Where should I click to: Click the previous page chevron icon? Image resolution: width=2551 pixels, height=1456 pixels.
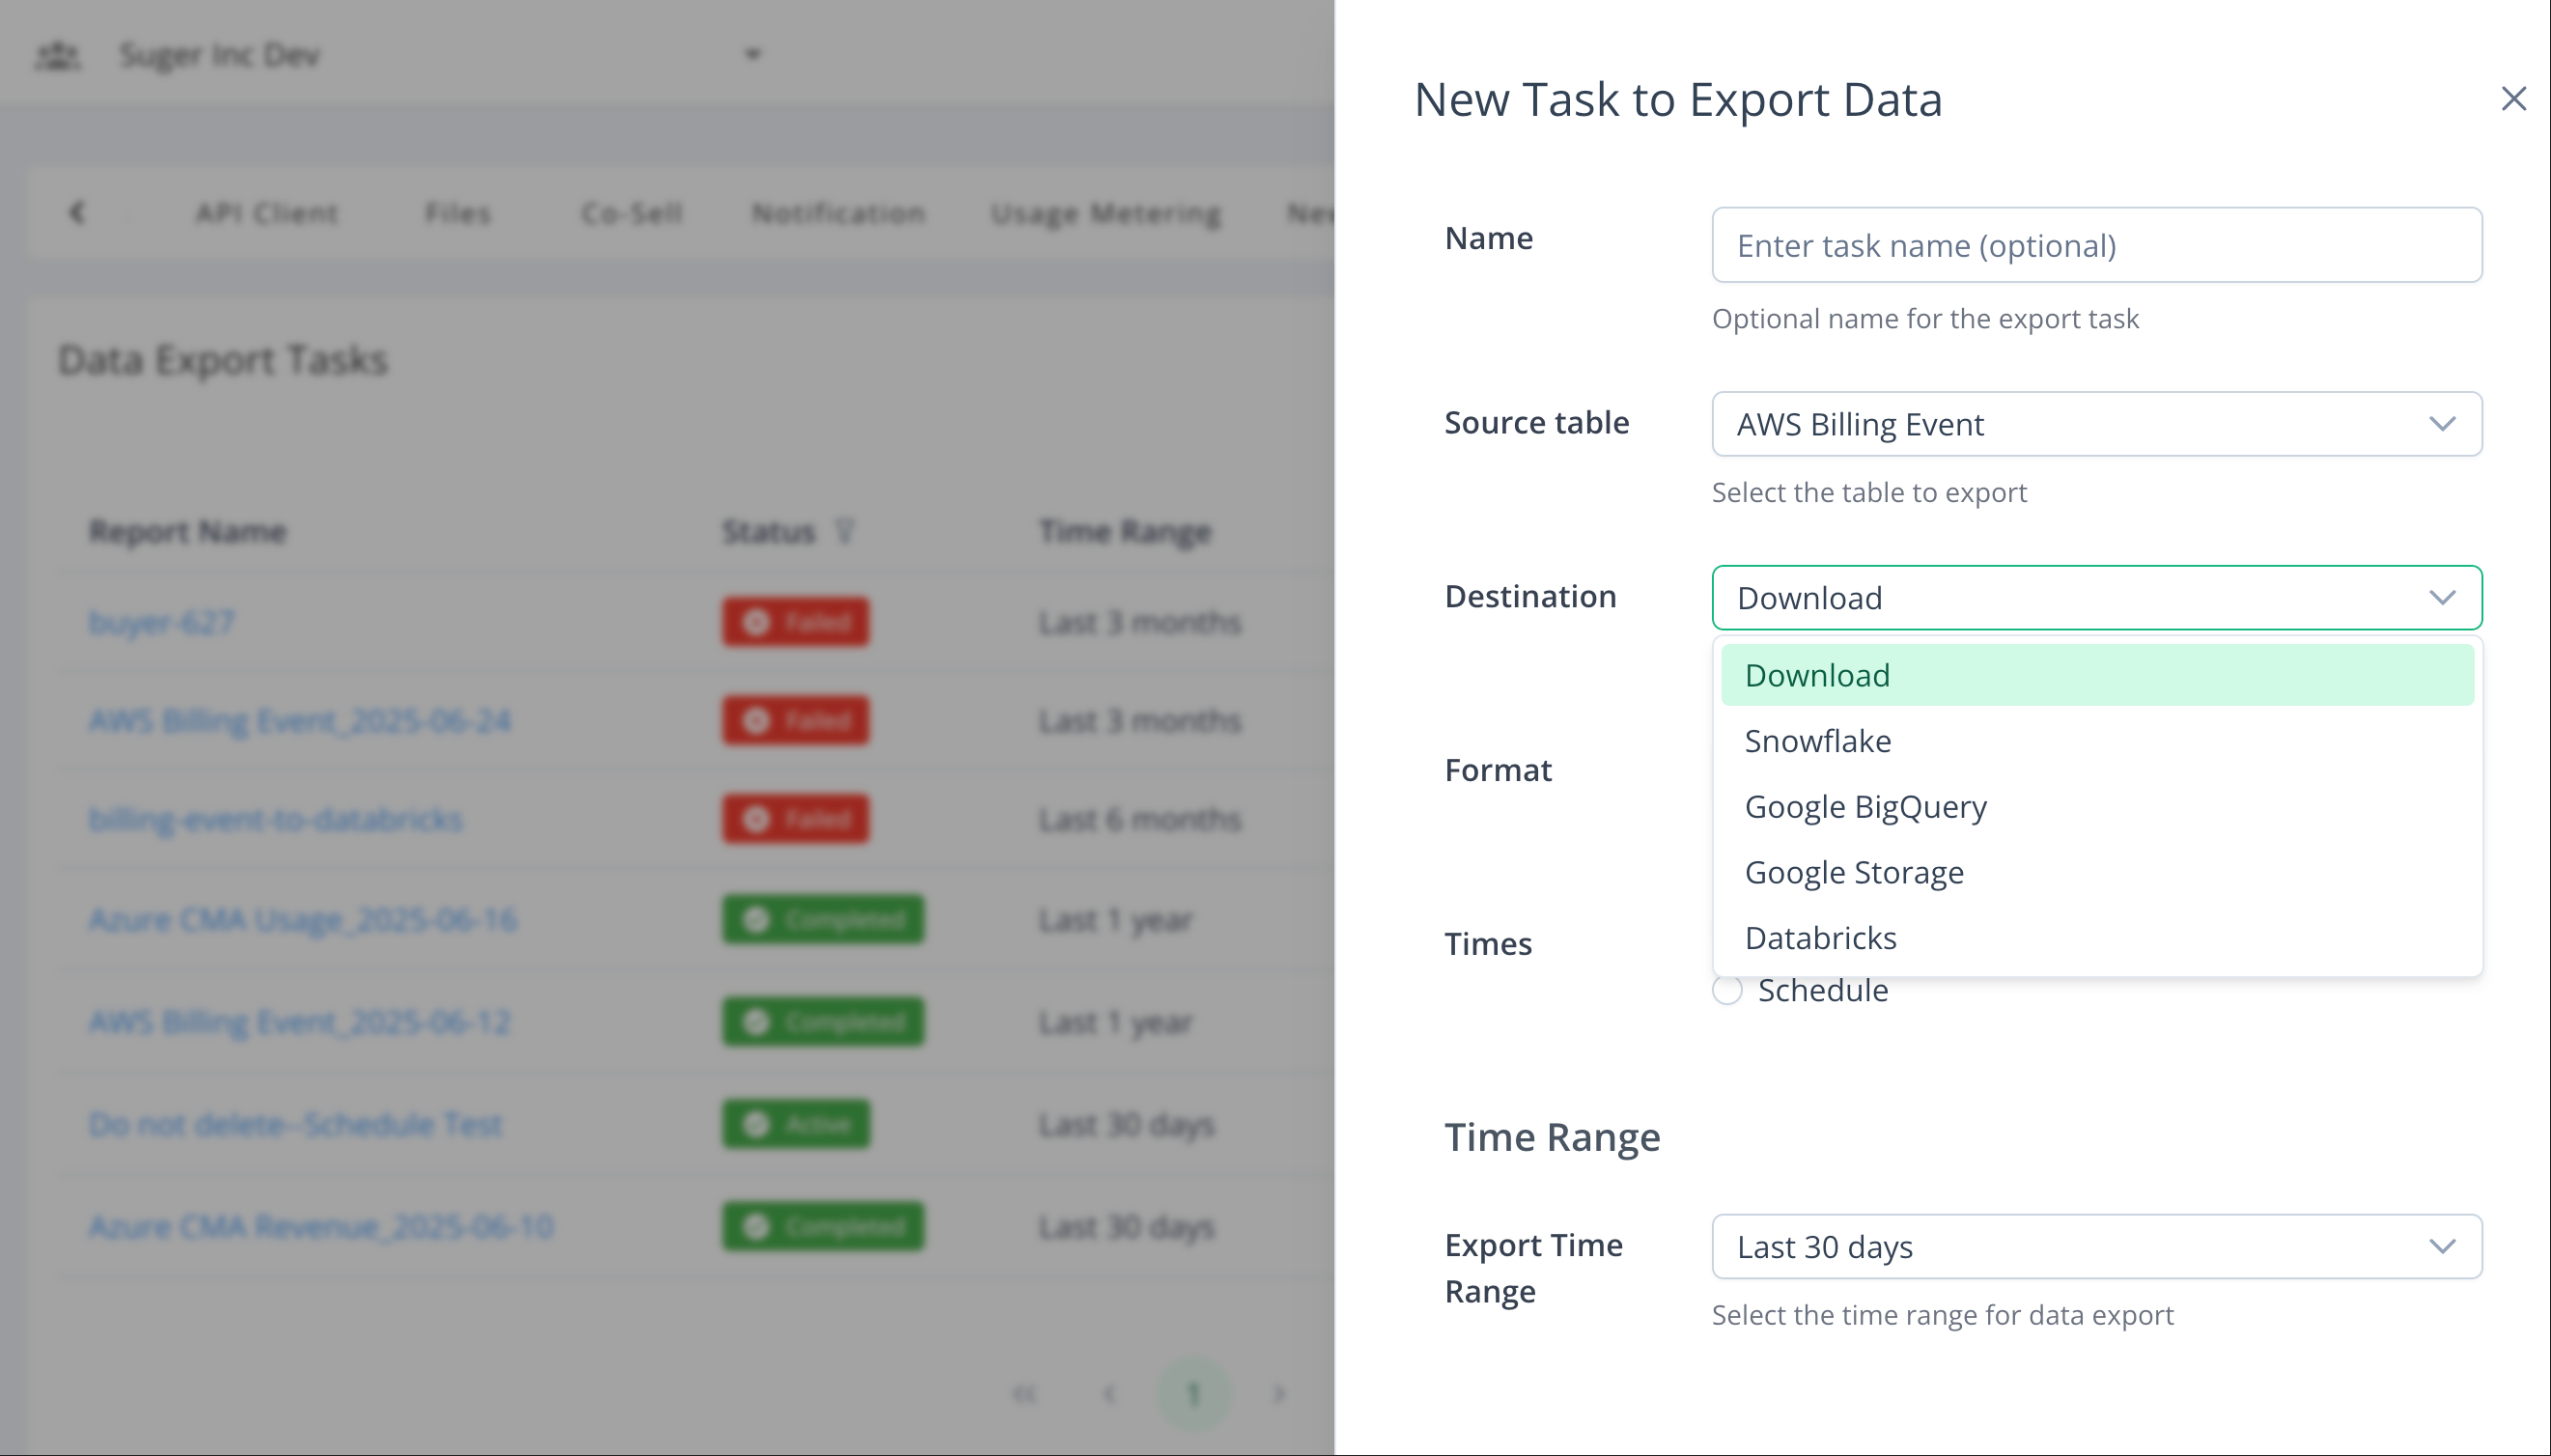click(1109, 1393)
